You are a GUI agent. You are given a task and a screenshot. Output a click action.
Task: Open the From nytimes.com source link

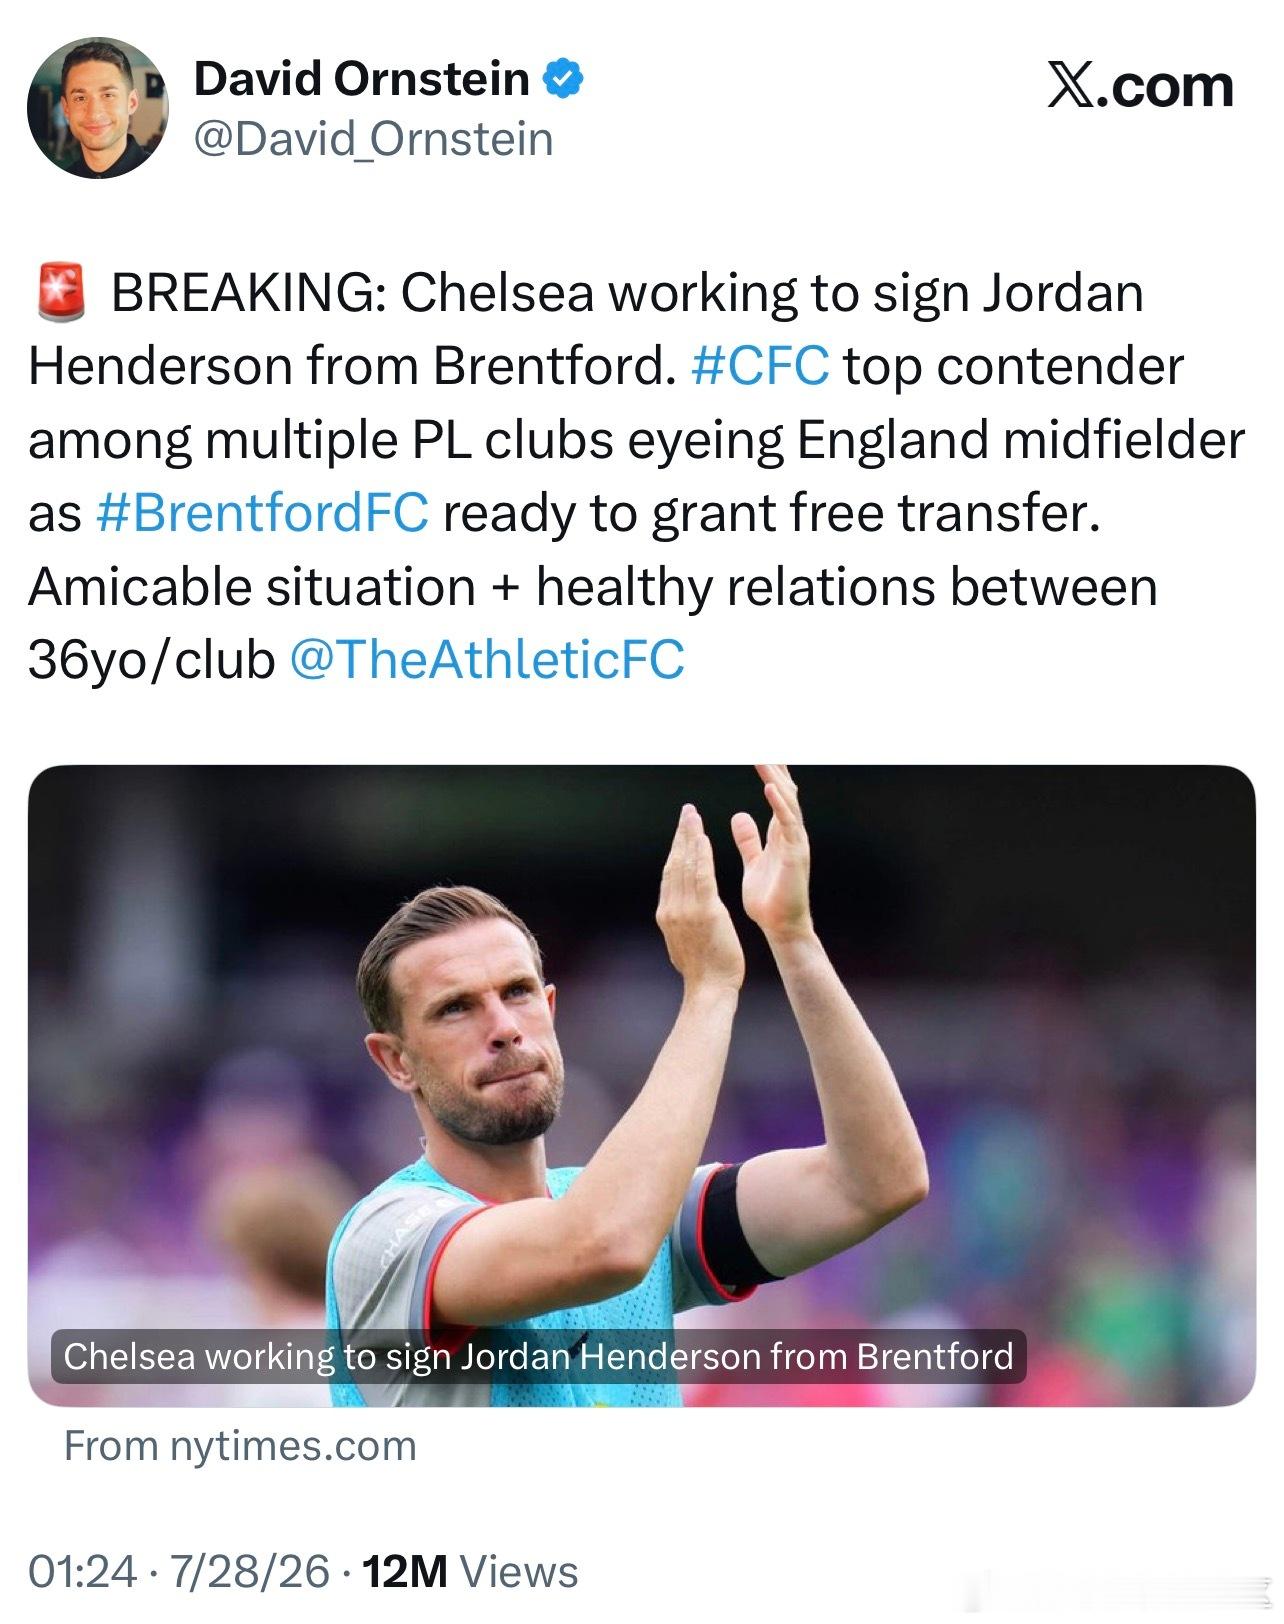[240, 1446]
